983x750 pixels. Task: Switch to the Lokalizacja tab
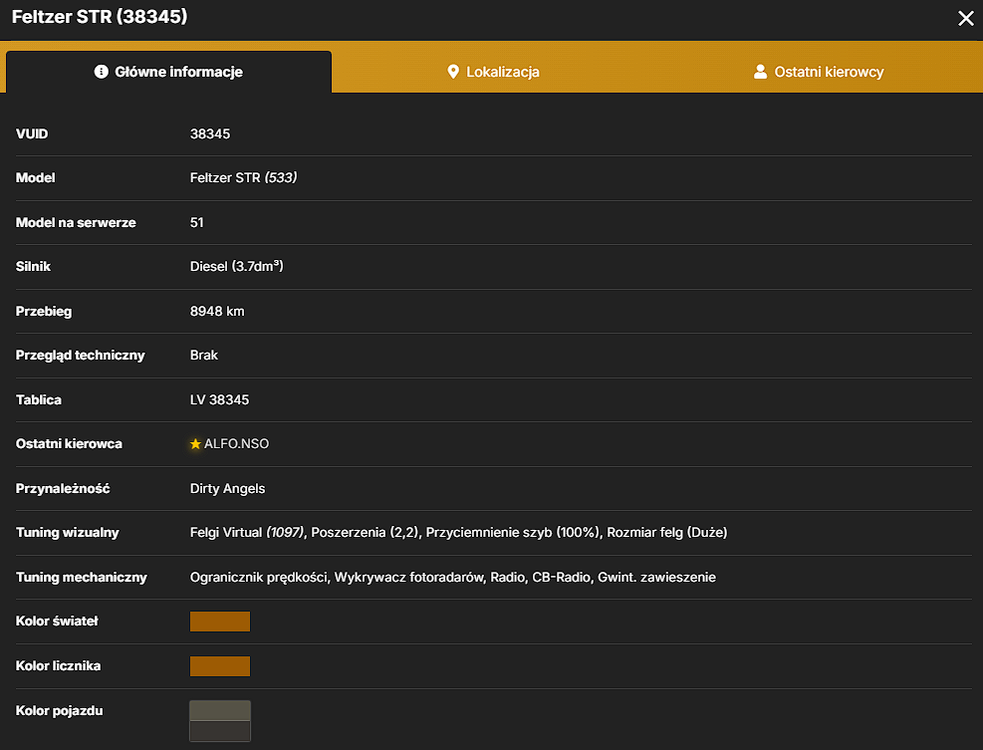click(493, 72)
